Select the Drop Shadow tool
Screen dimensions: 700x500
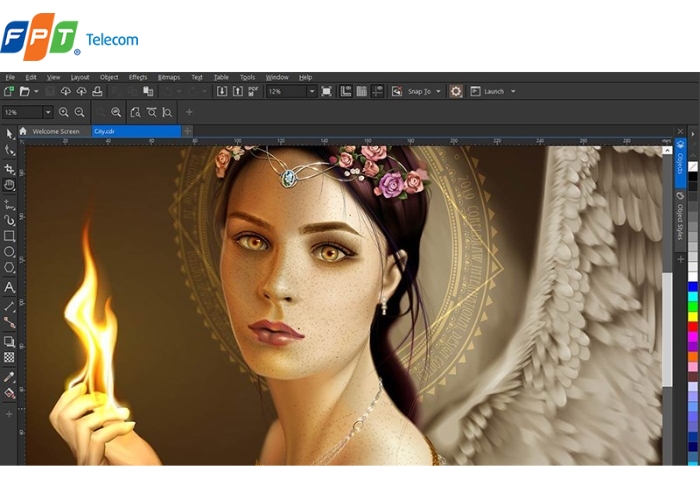click(x=9, y=342)
